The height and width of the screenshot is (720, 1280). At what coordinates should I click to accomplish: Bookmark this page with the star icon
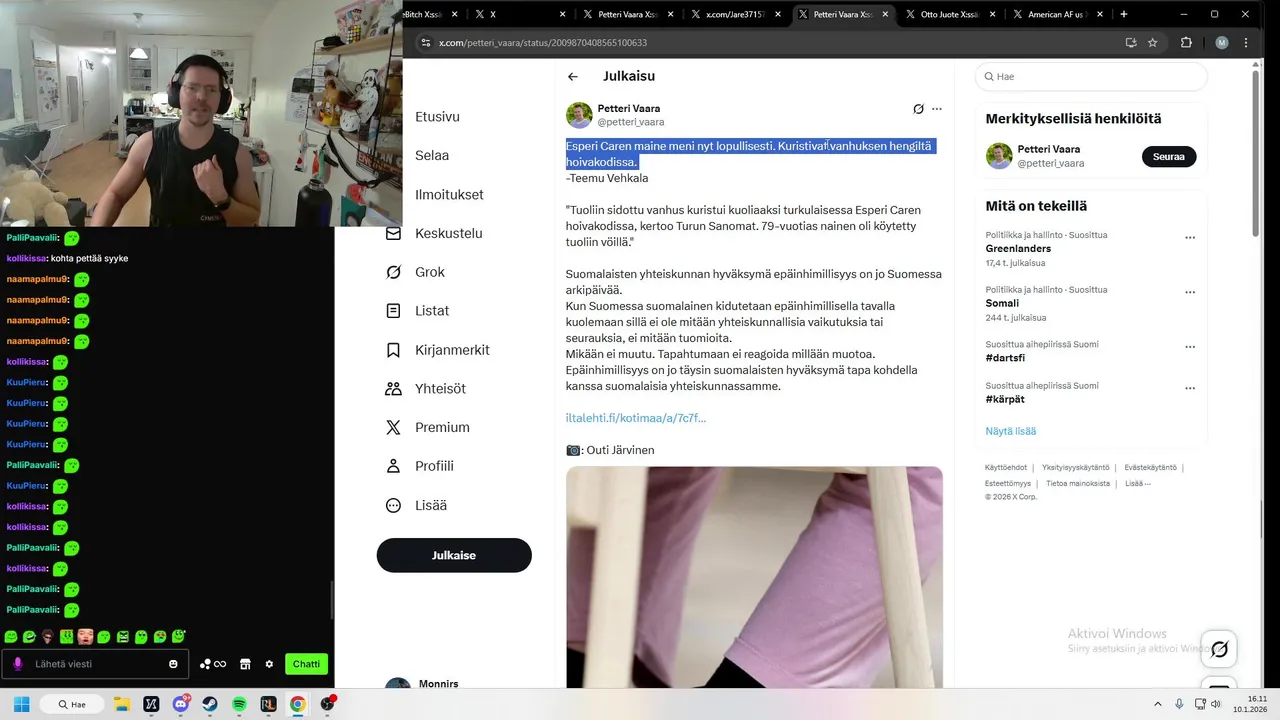[1152, 43]
